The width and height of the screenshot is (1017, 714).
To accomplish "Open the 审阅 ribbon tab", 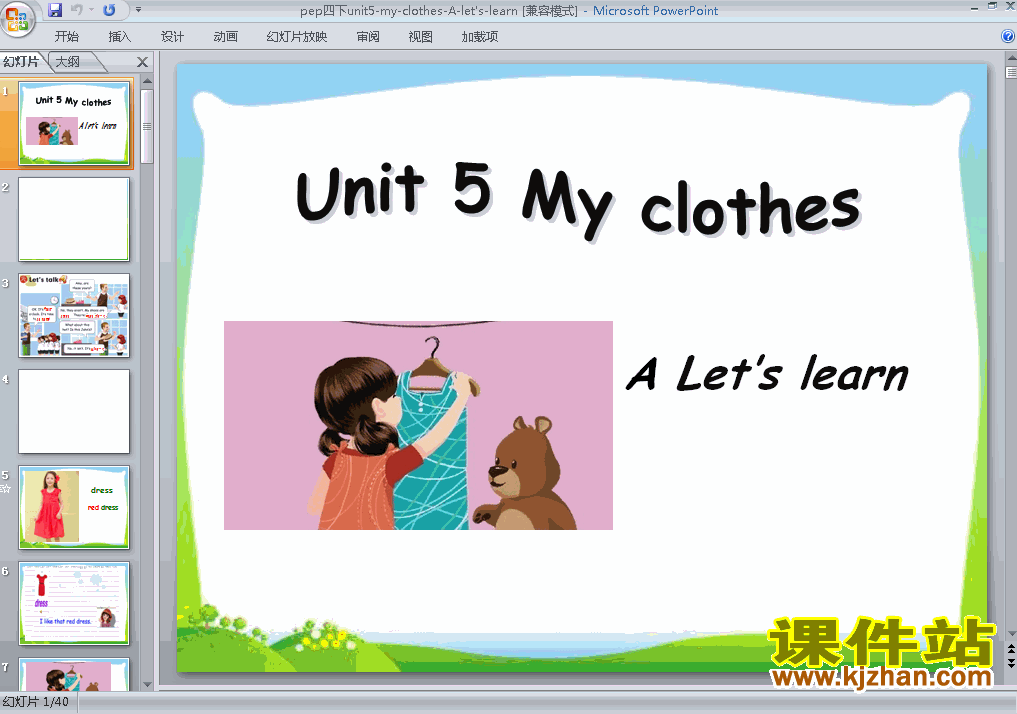I will point(368,37).
